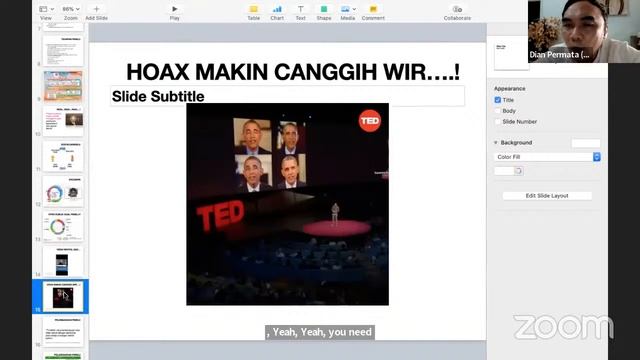Click the HOAX MAKIN CANGGIH WIR title
Viewport: 640px width, 360px height.
293,72
